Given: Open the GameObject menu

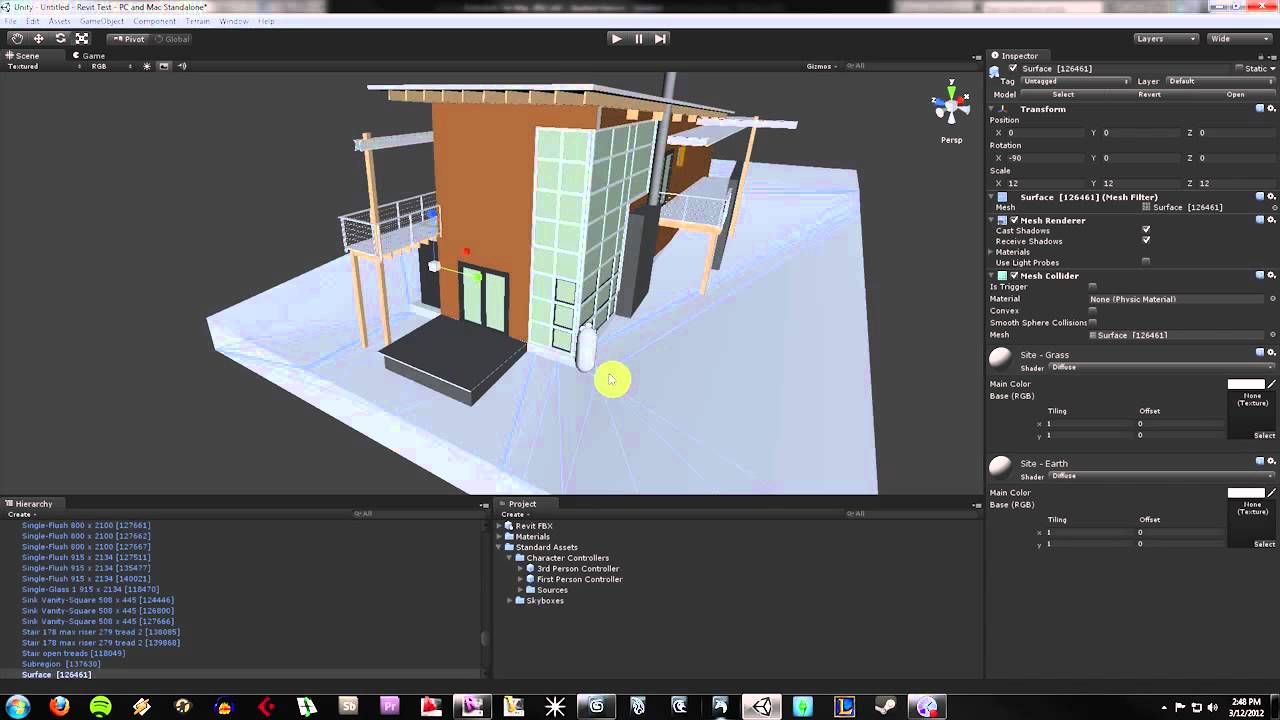Looking at the screenshot, I should (x=102, y=21).
